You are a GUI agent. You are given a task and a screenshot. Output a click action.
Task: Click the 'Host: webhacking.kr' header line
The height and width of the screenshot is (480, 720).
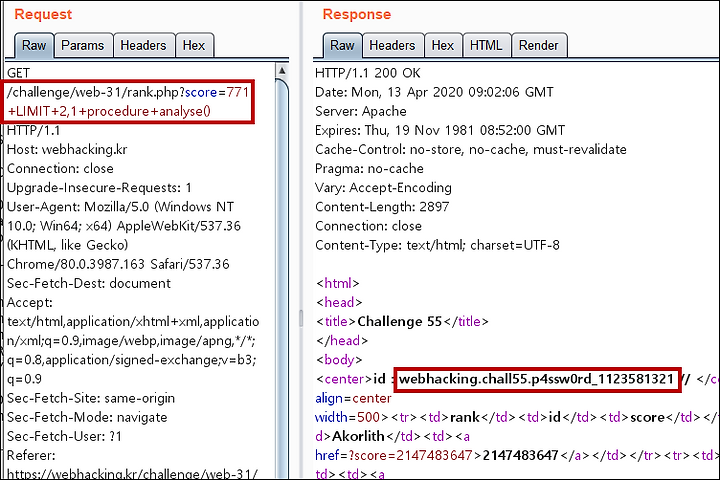(67, 150)
